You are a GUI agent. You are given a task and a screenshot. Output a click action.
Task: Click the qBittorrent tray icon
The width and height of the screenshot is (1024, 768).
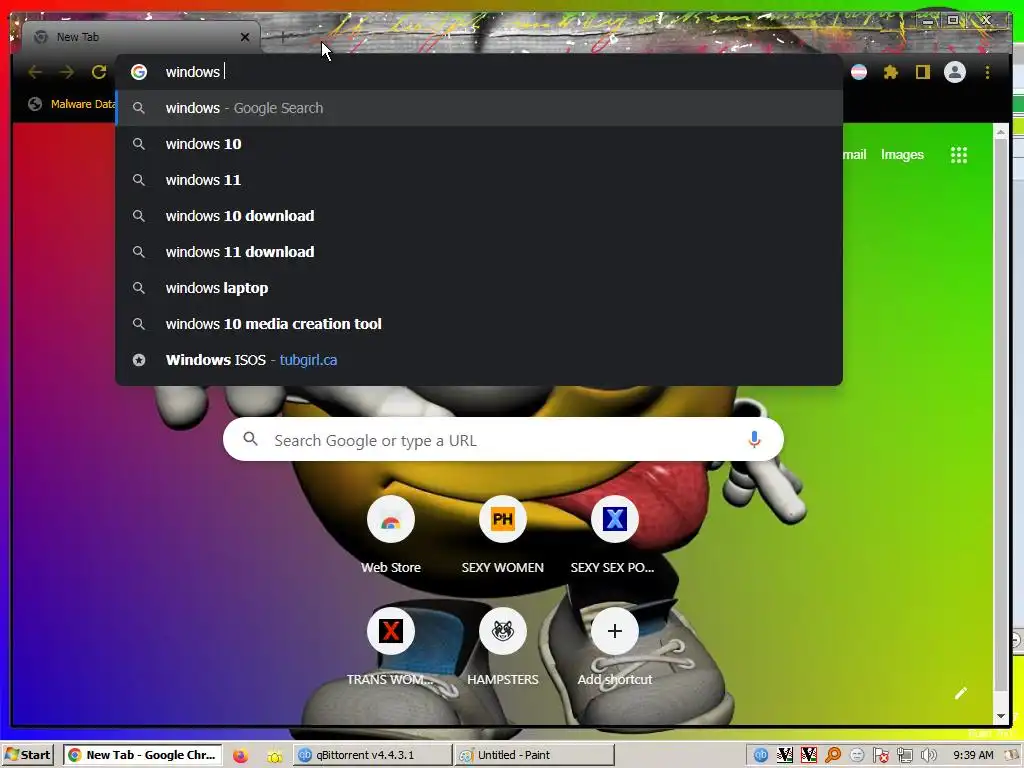click(x=761, y=755)
